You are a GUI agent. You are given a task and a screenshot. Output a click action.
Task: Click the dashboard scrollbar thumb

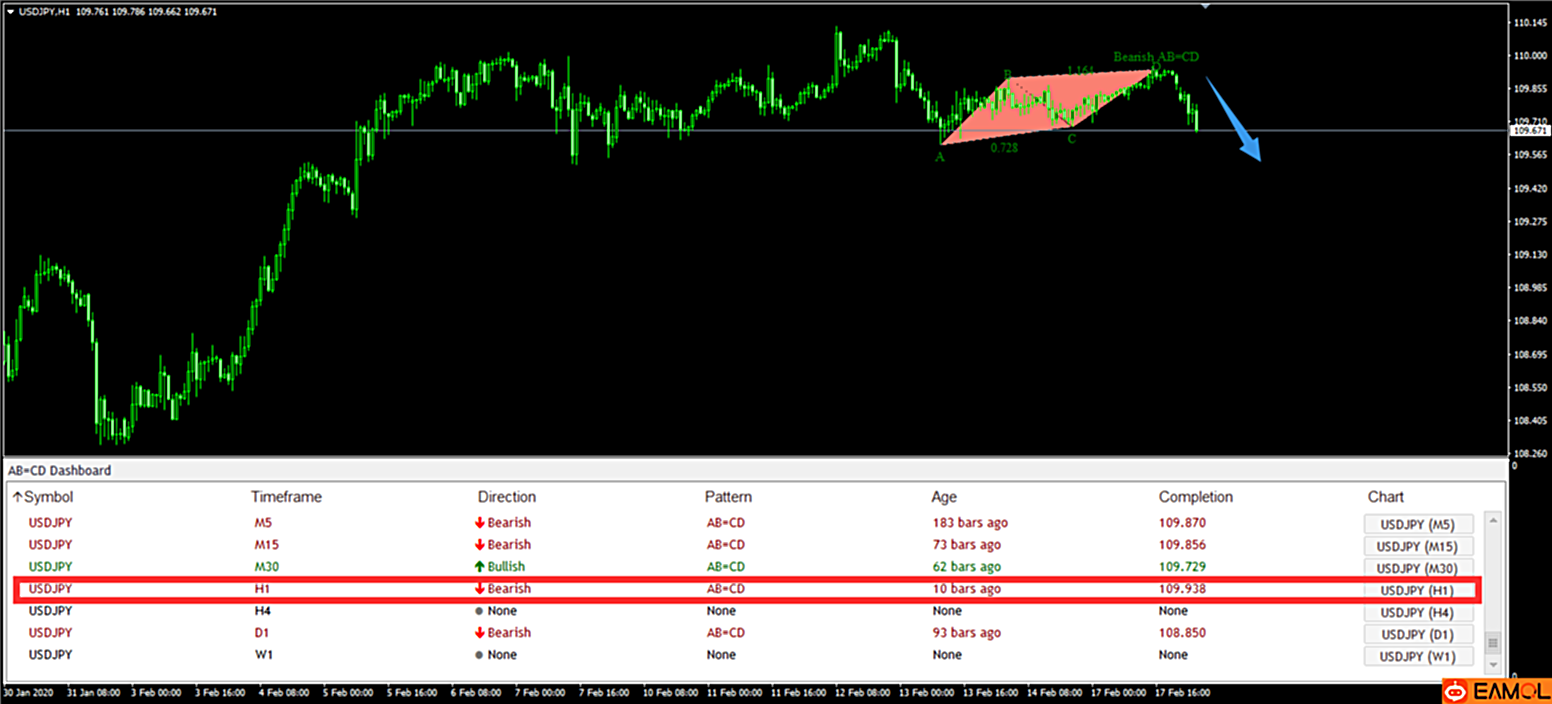click(1494, 642)
